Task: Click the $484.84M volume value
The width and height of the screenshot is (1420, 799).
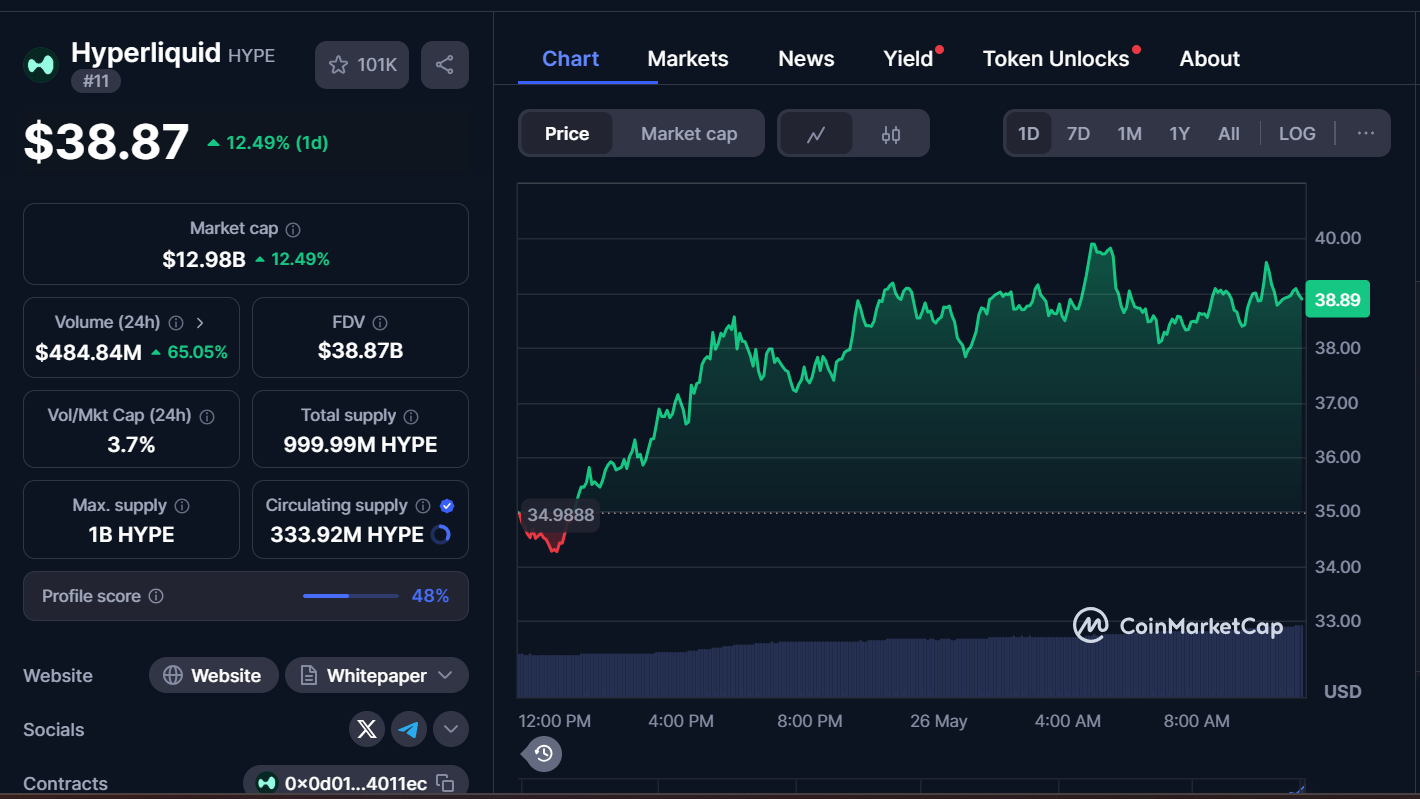Action: (x=88, y=352)
